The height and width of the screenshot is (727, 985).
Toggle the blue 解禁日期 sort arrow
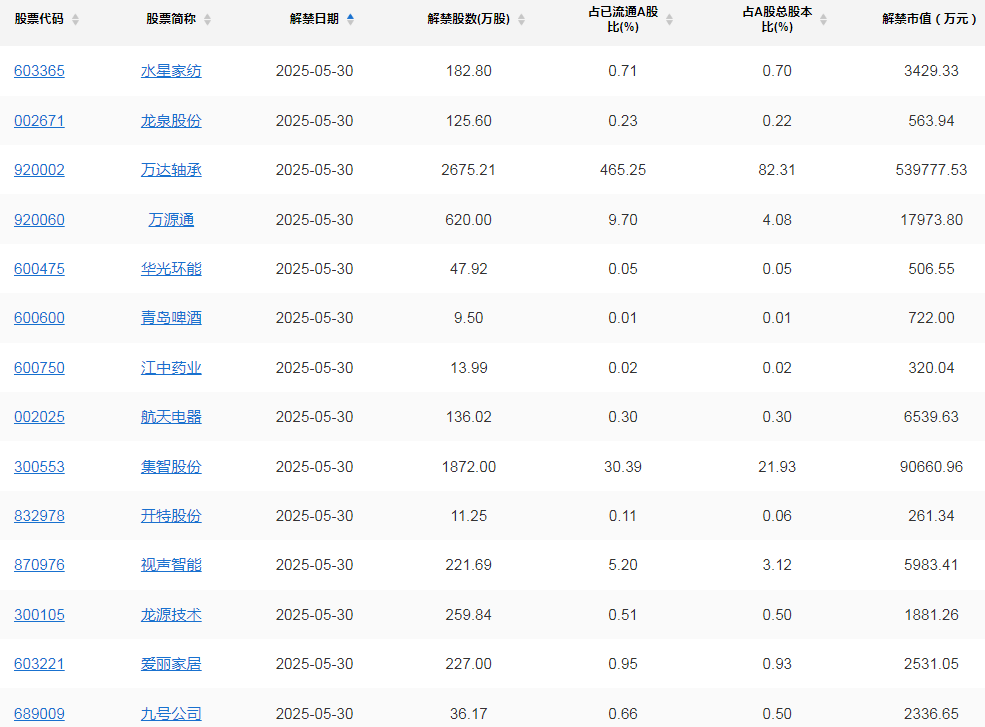click(351, 19)
